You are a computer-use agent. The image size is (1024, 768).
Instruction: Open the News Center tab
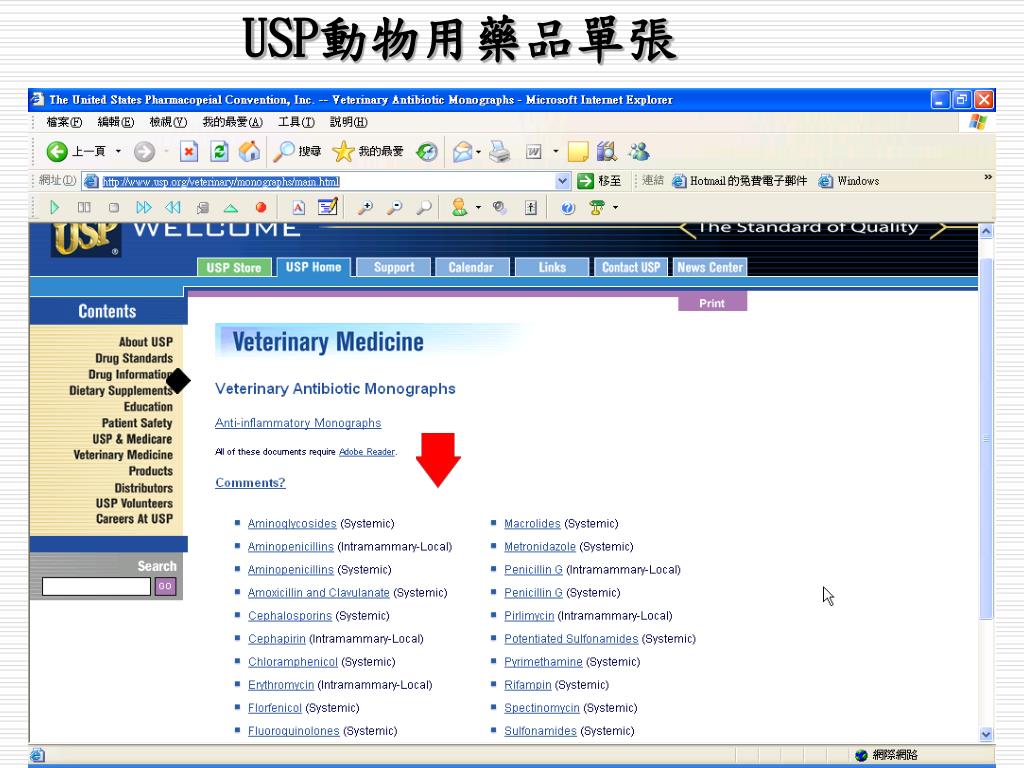[710, 267]
